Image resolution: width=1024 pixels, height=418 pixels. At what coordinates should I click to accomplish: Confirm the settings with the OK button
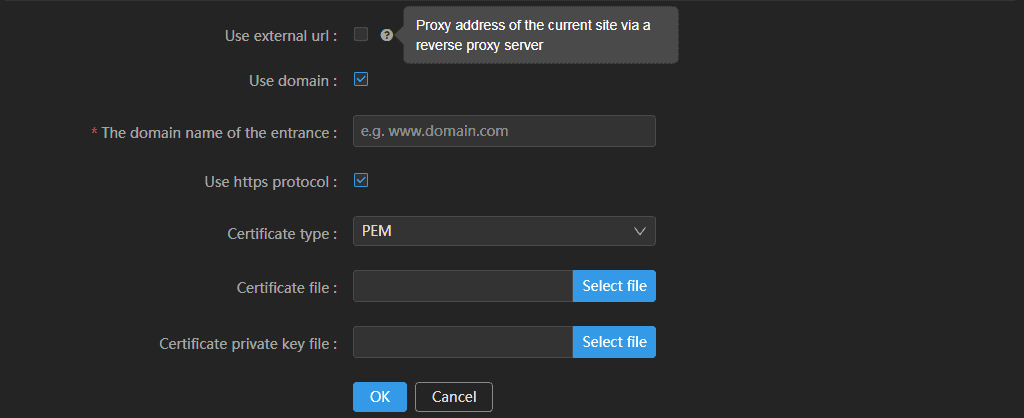(x=380, y=397)
